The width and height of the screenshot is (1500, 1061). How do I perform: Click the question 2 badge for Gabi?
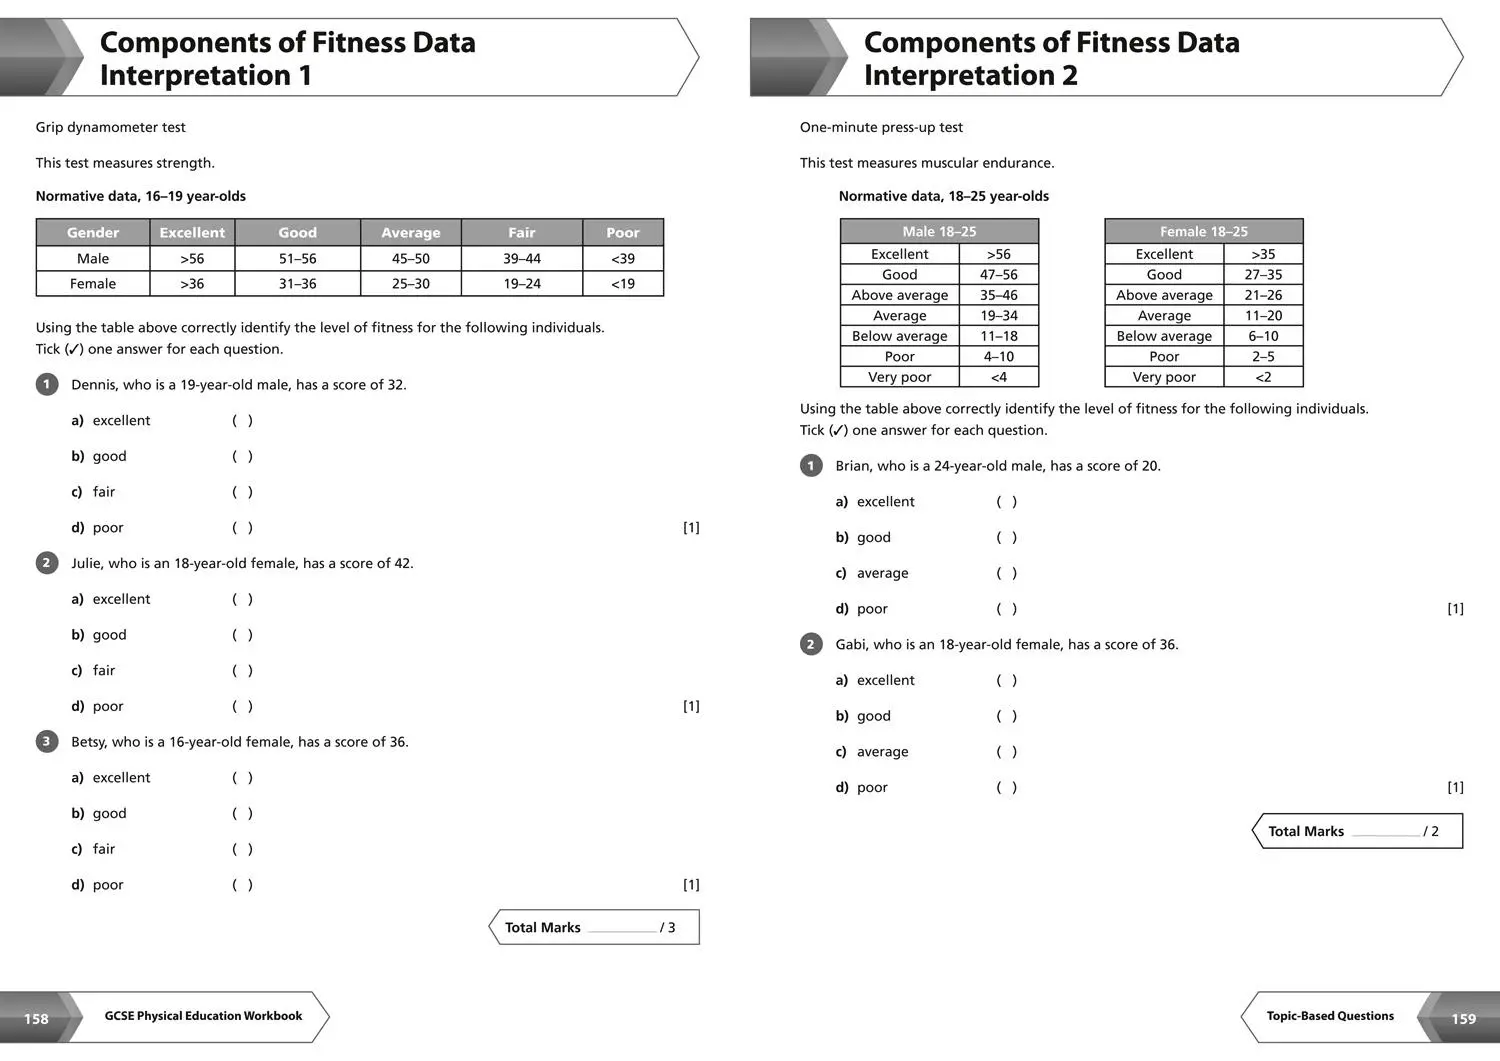click(811, 644)
